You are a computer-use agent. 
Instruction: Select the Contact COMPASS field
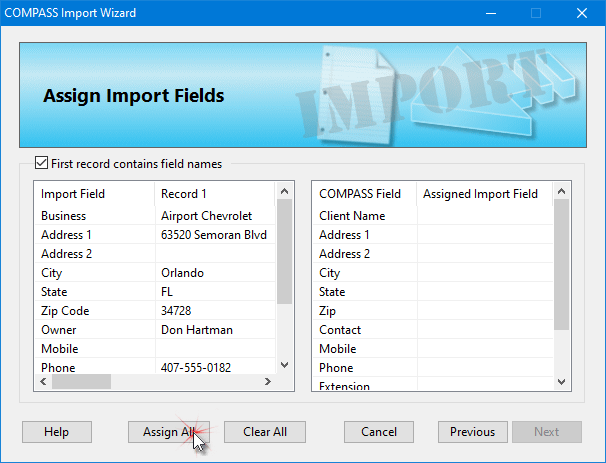point(340,330)
